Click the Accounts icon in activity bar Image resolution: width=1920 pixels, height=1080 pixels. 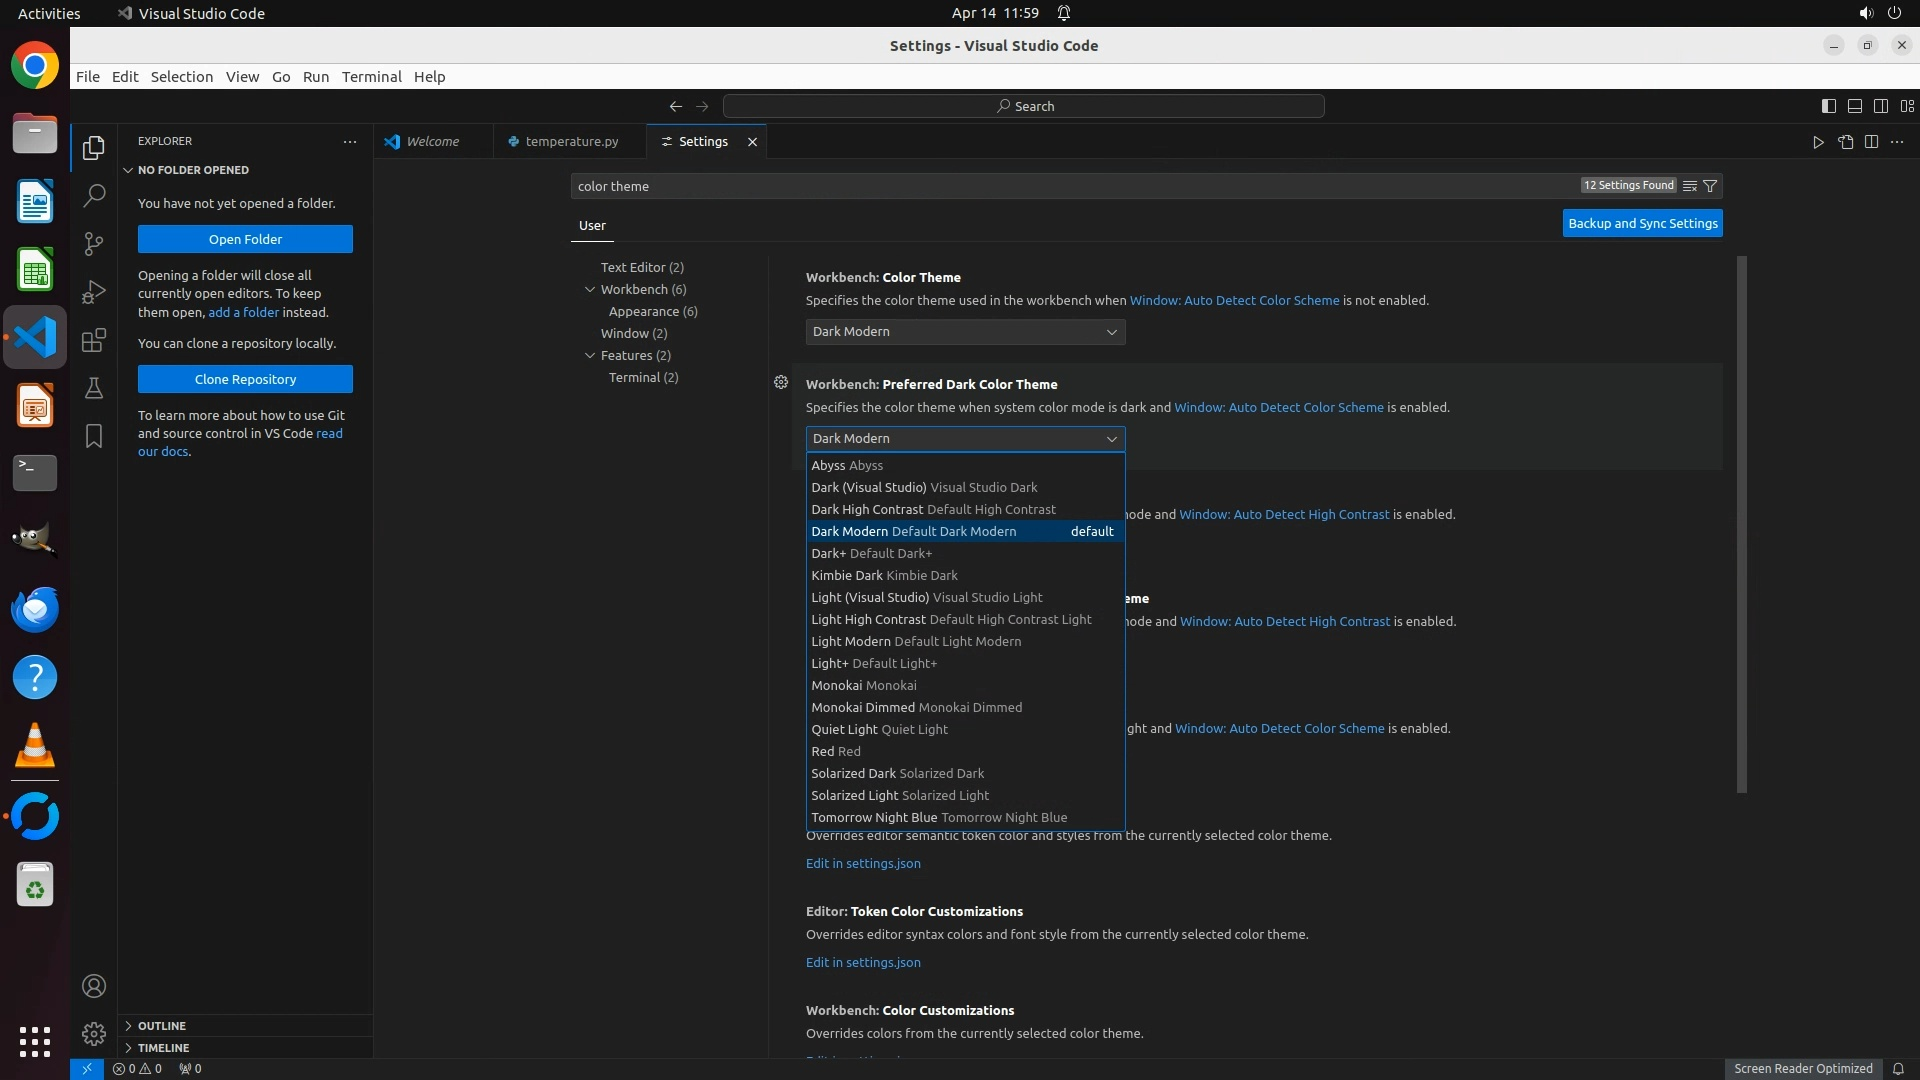pyautogui.click(x=94, y=986)
